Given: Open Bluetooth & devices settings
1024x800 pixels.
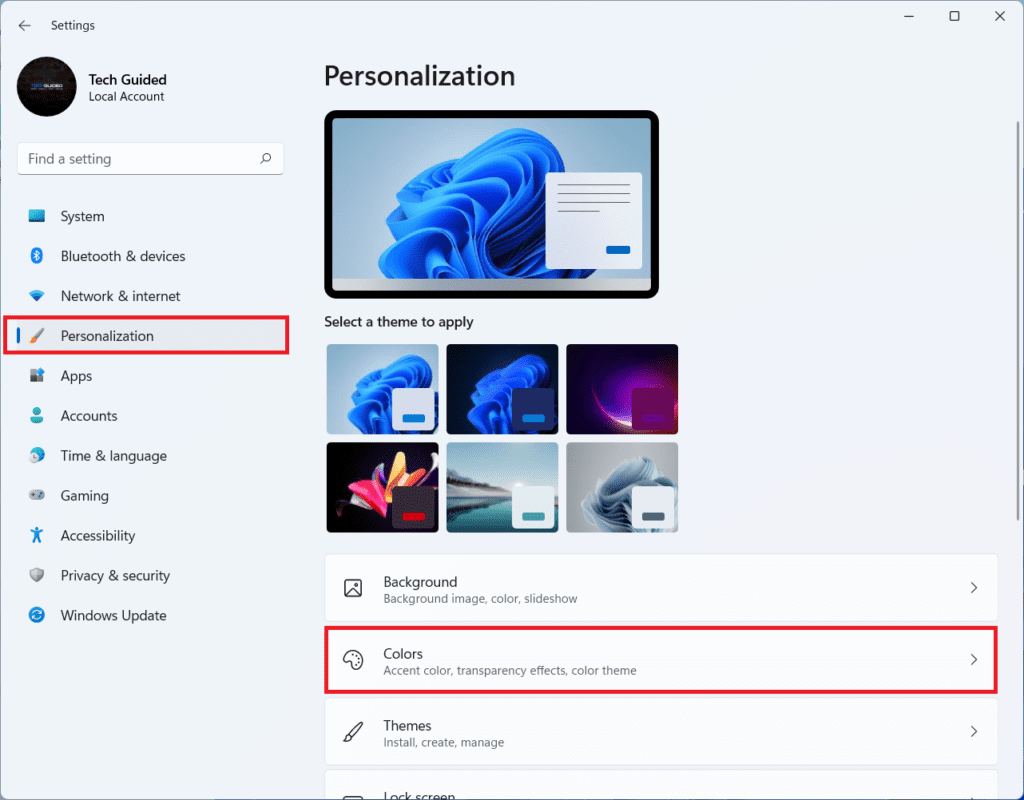Looking at the screenshot, I should pos(38,256).
